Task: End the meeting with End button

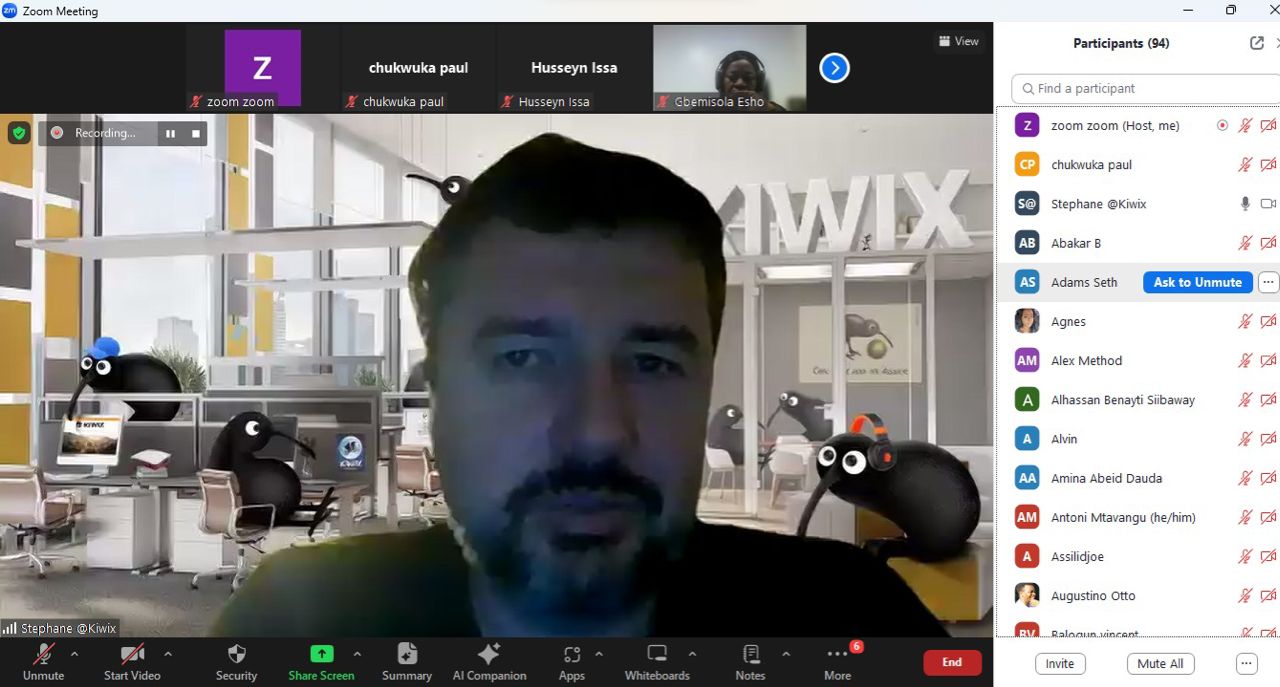Action: tap(952, 662)
